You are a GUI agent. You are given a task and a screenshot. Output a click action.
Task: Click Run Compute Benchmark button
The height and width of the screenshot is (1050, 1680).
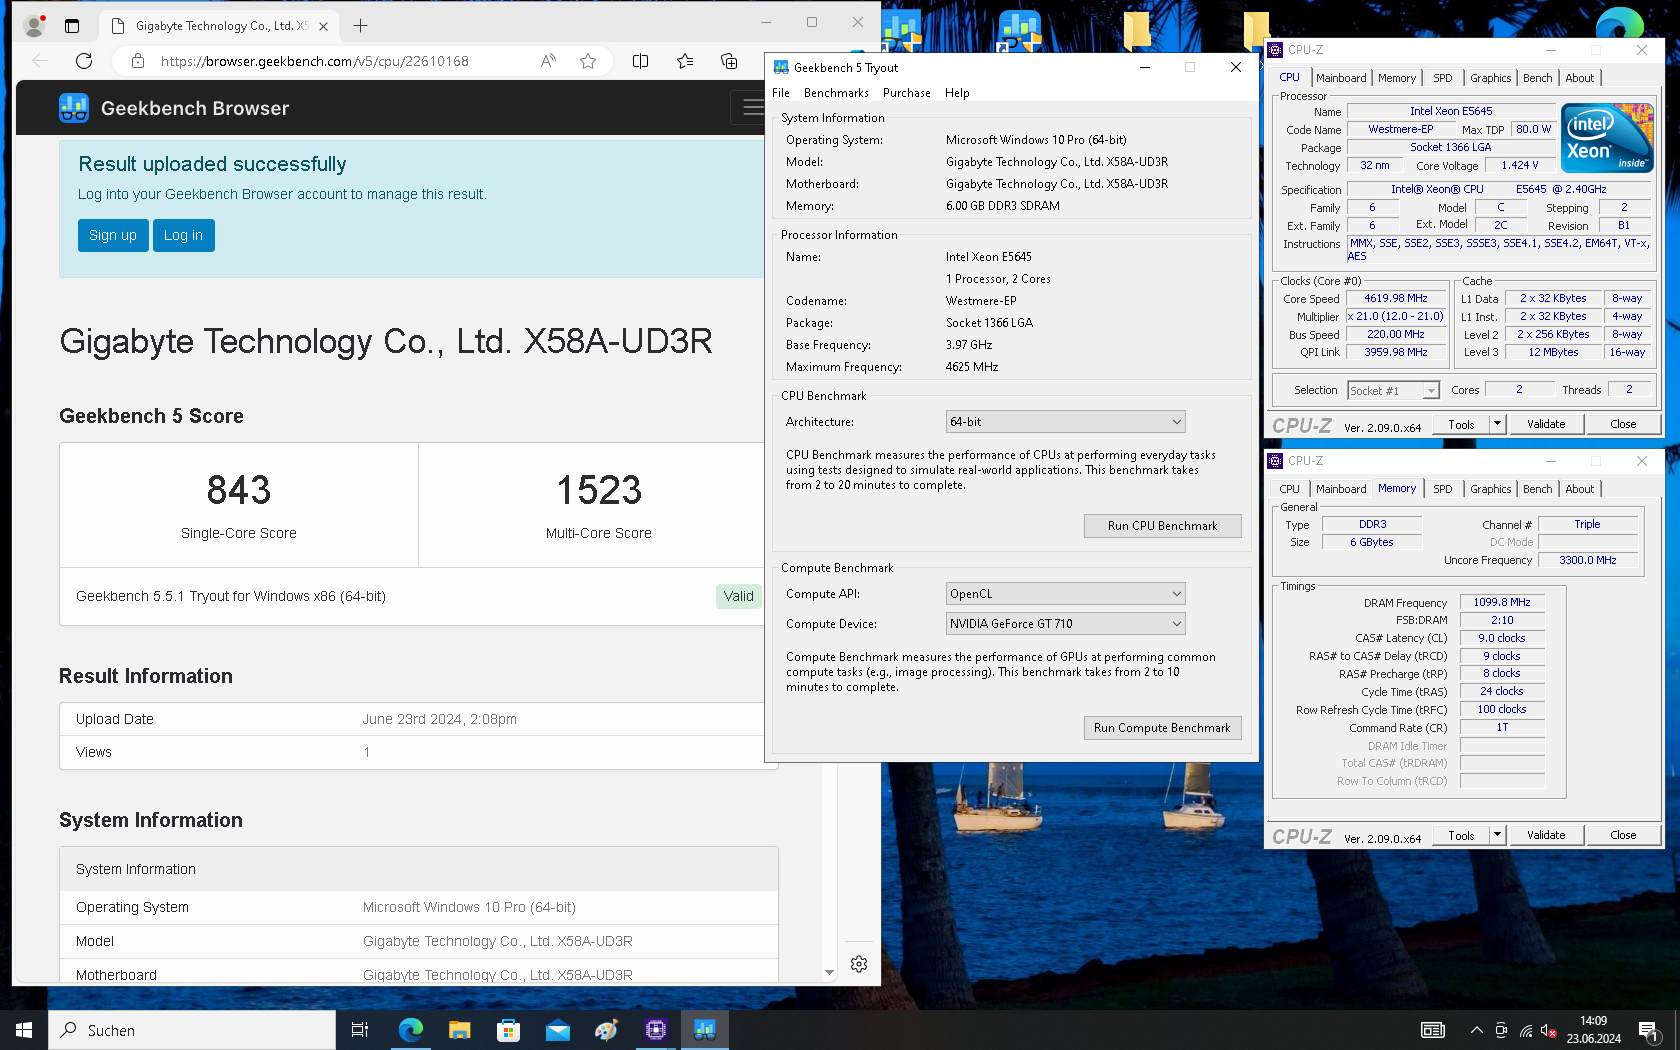click(x=1162, y=728)
